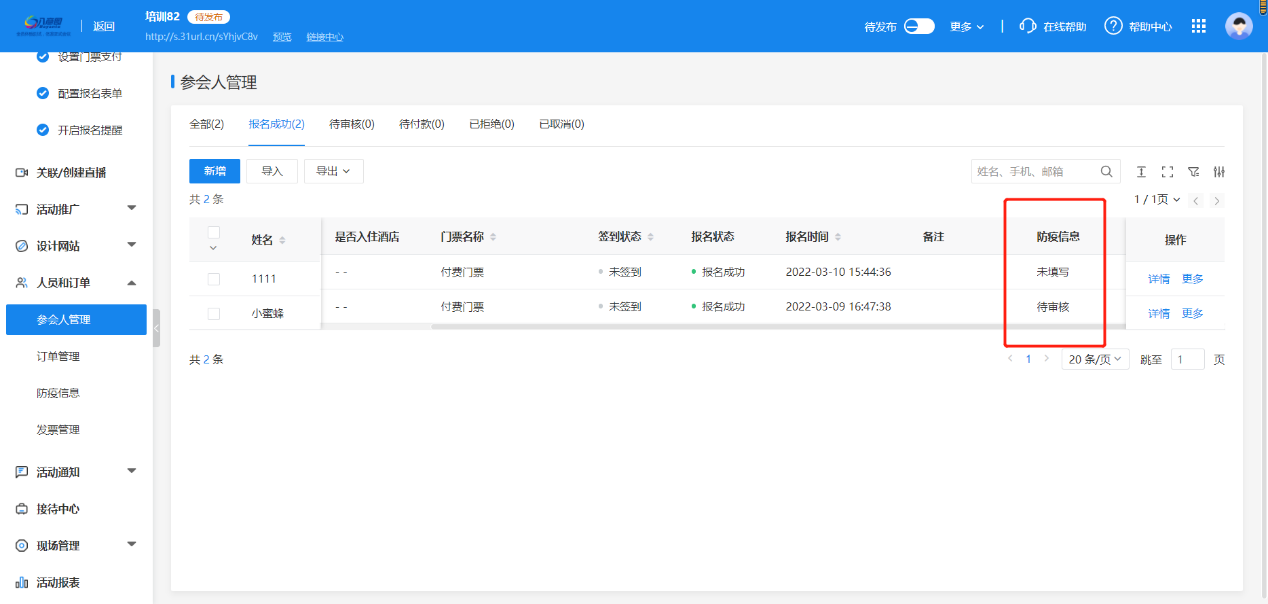The image size is (1268, 604).
Task: Click the 活动通知 message icon
Action: pyautogui.click(x=22, y=472)
